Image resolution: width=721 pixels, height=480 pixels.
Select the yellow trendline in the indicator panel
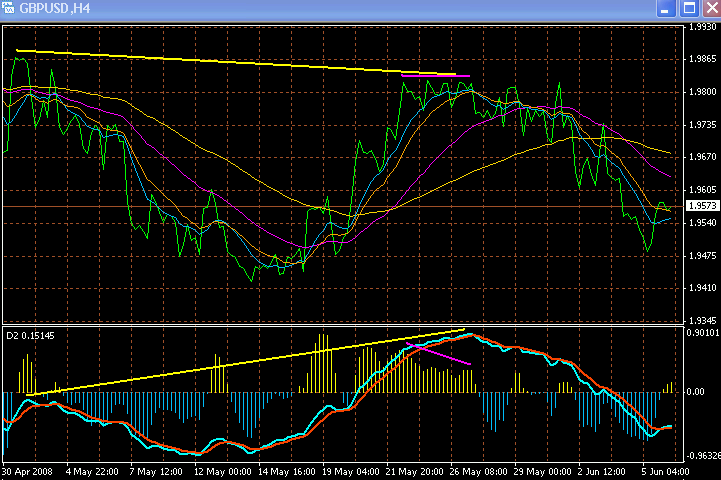pos(245,362)
